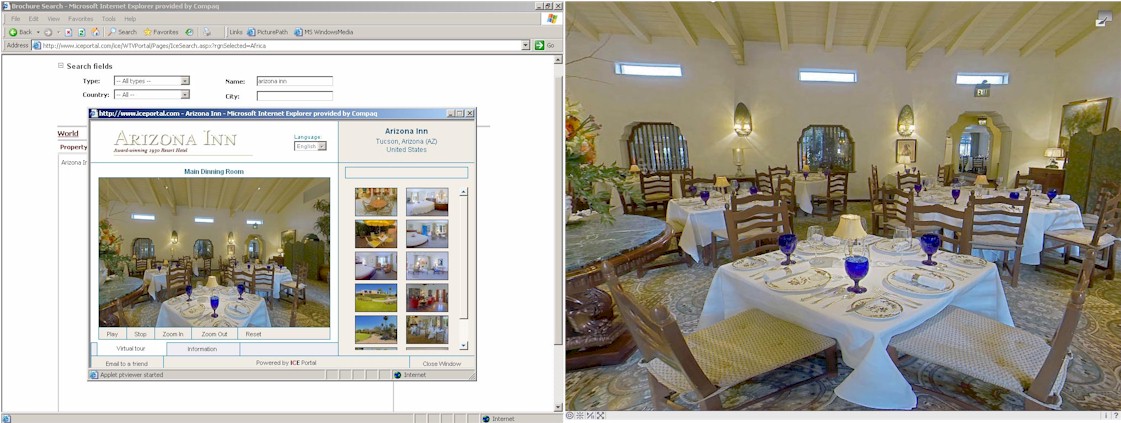Open the MS WindowsMedia links shortcut
This screenshot has height=423, width=1121.
click(323, 32)
